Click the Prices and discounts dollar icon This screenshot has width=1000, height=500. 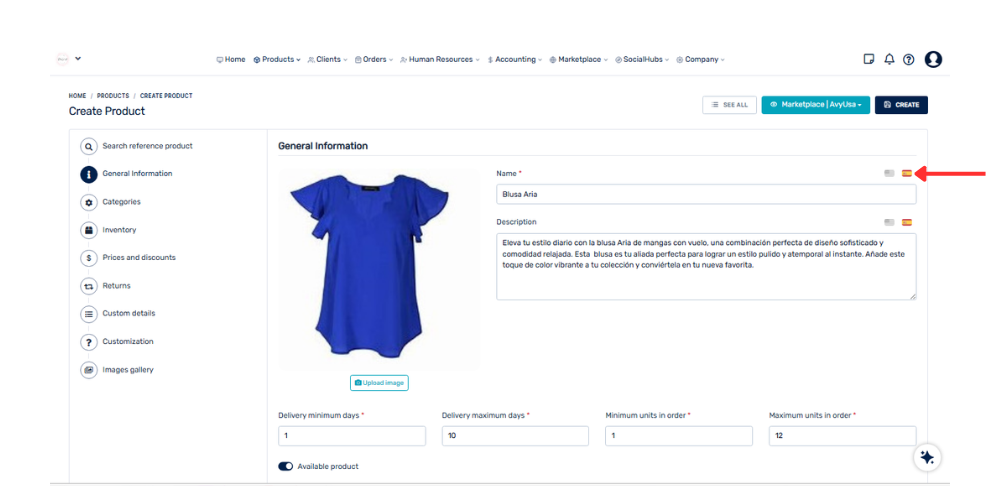(x=89, y=258)
